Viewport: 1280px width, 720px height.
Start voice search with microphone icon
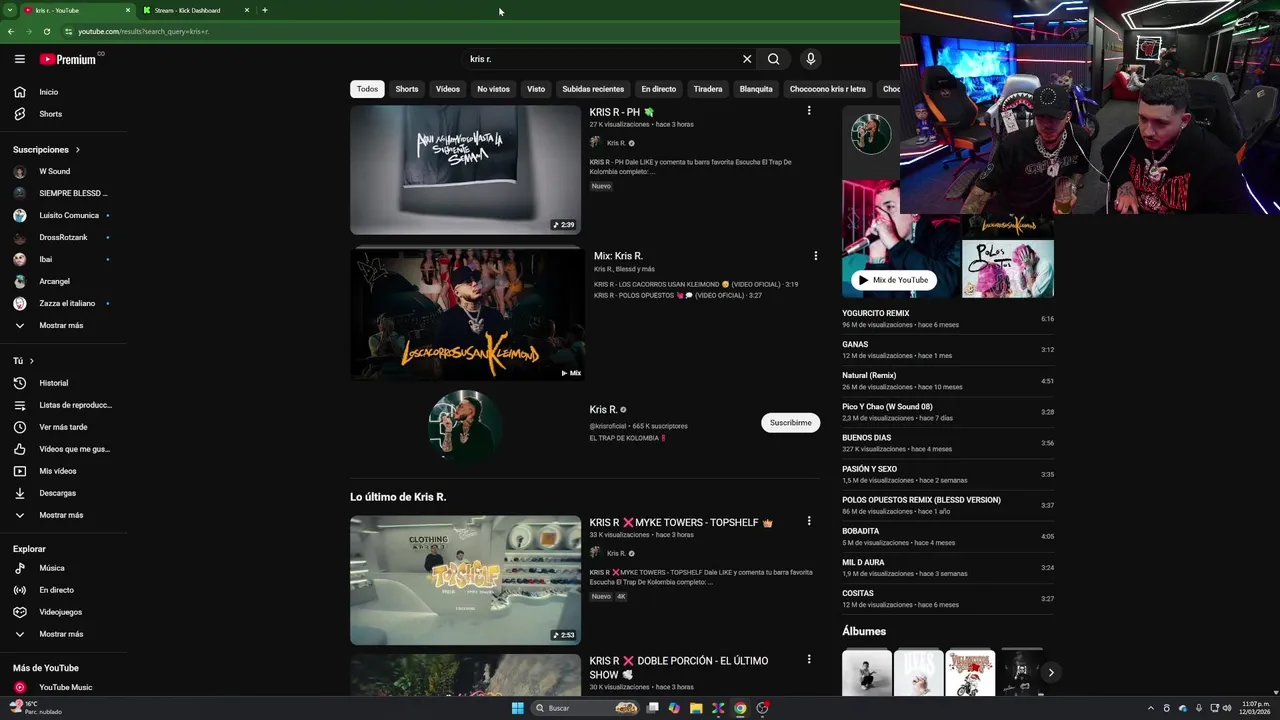point(810,59)
